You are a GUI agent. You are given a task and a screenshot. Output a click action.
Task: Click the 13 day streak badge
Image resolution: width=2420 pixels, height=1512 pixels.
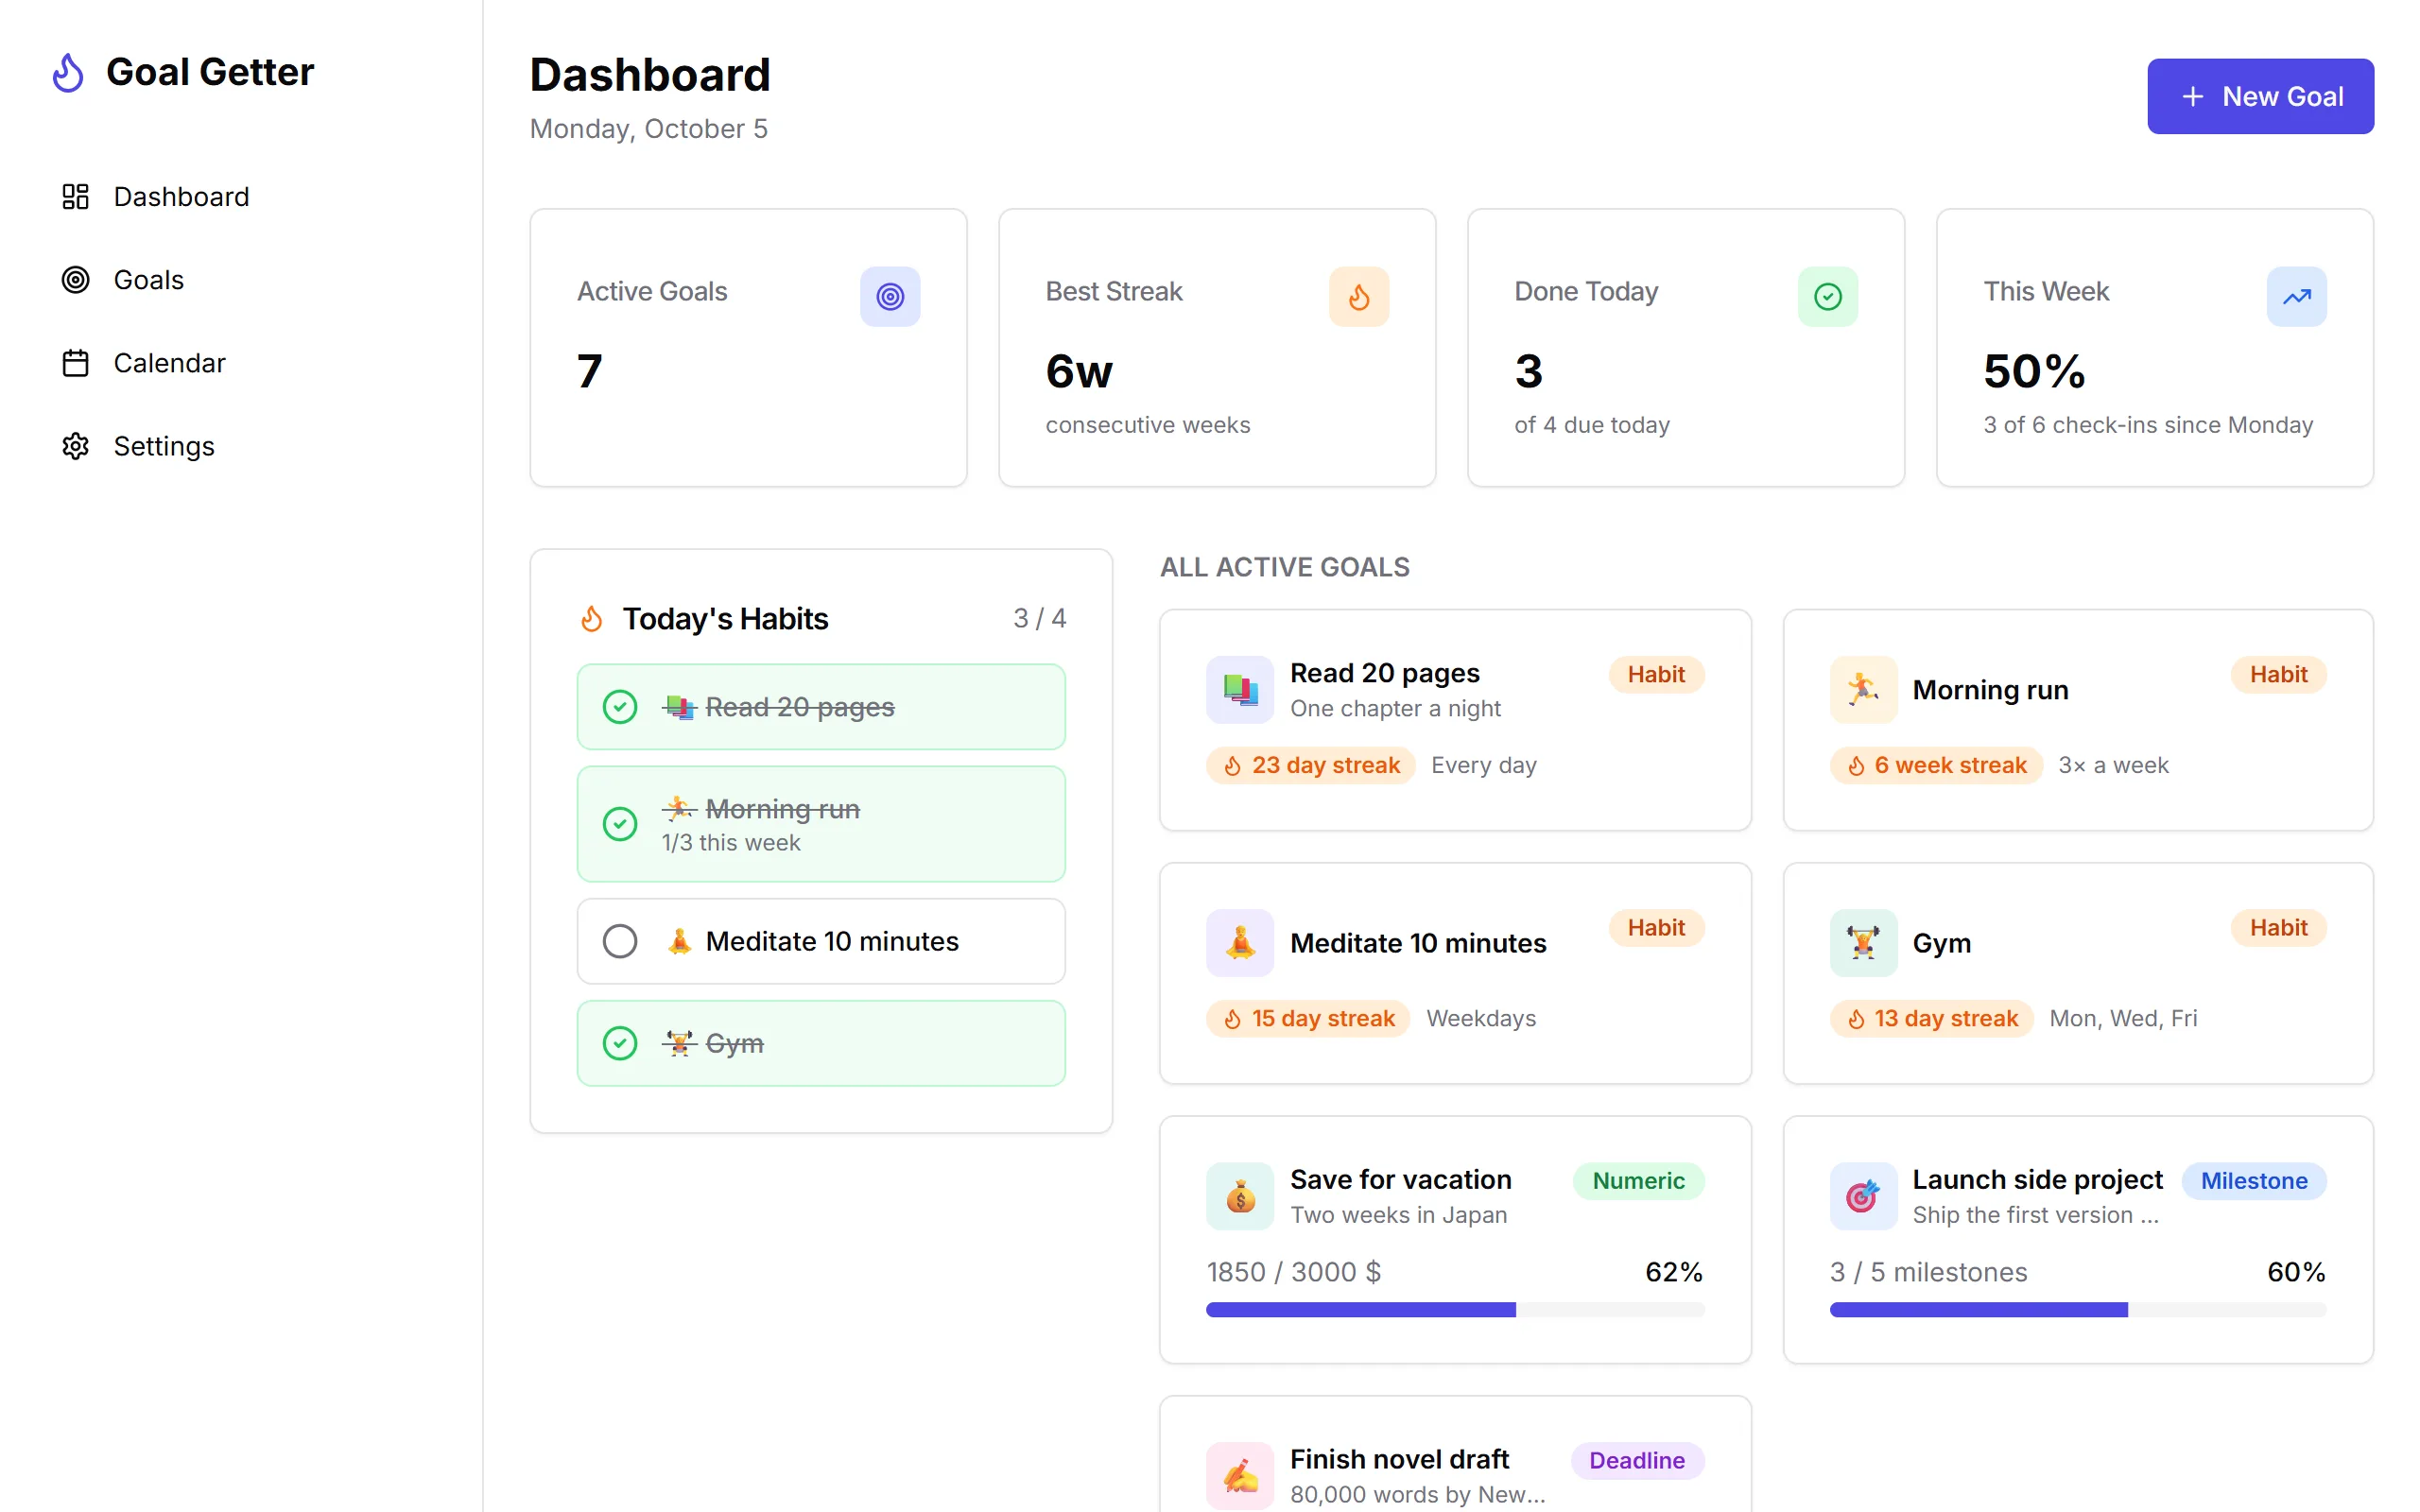tap(1931, 1018)
